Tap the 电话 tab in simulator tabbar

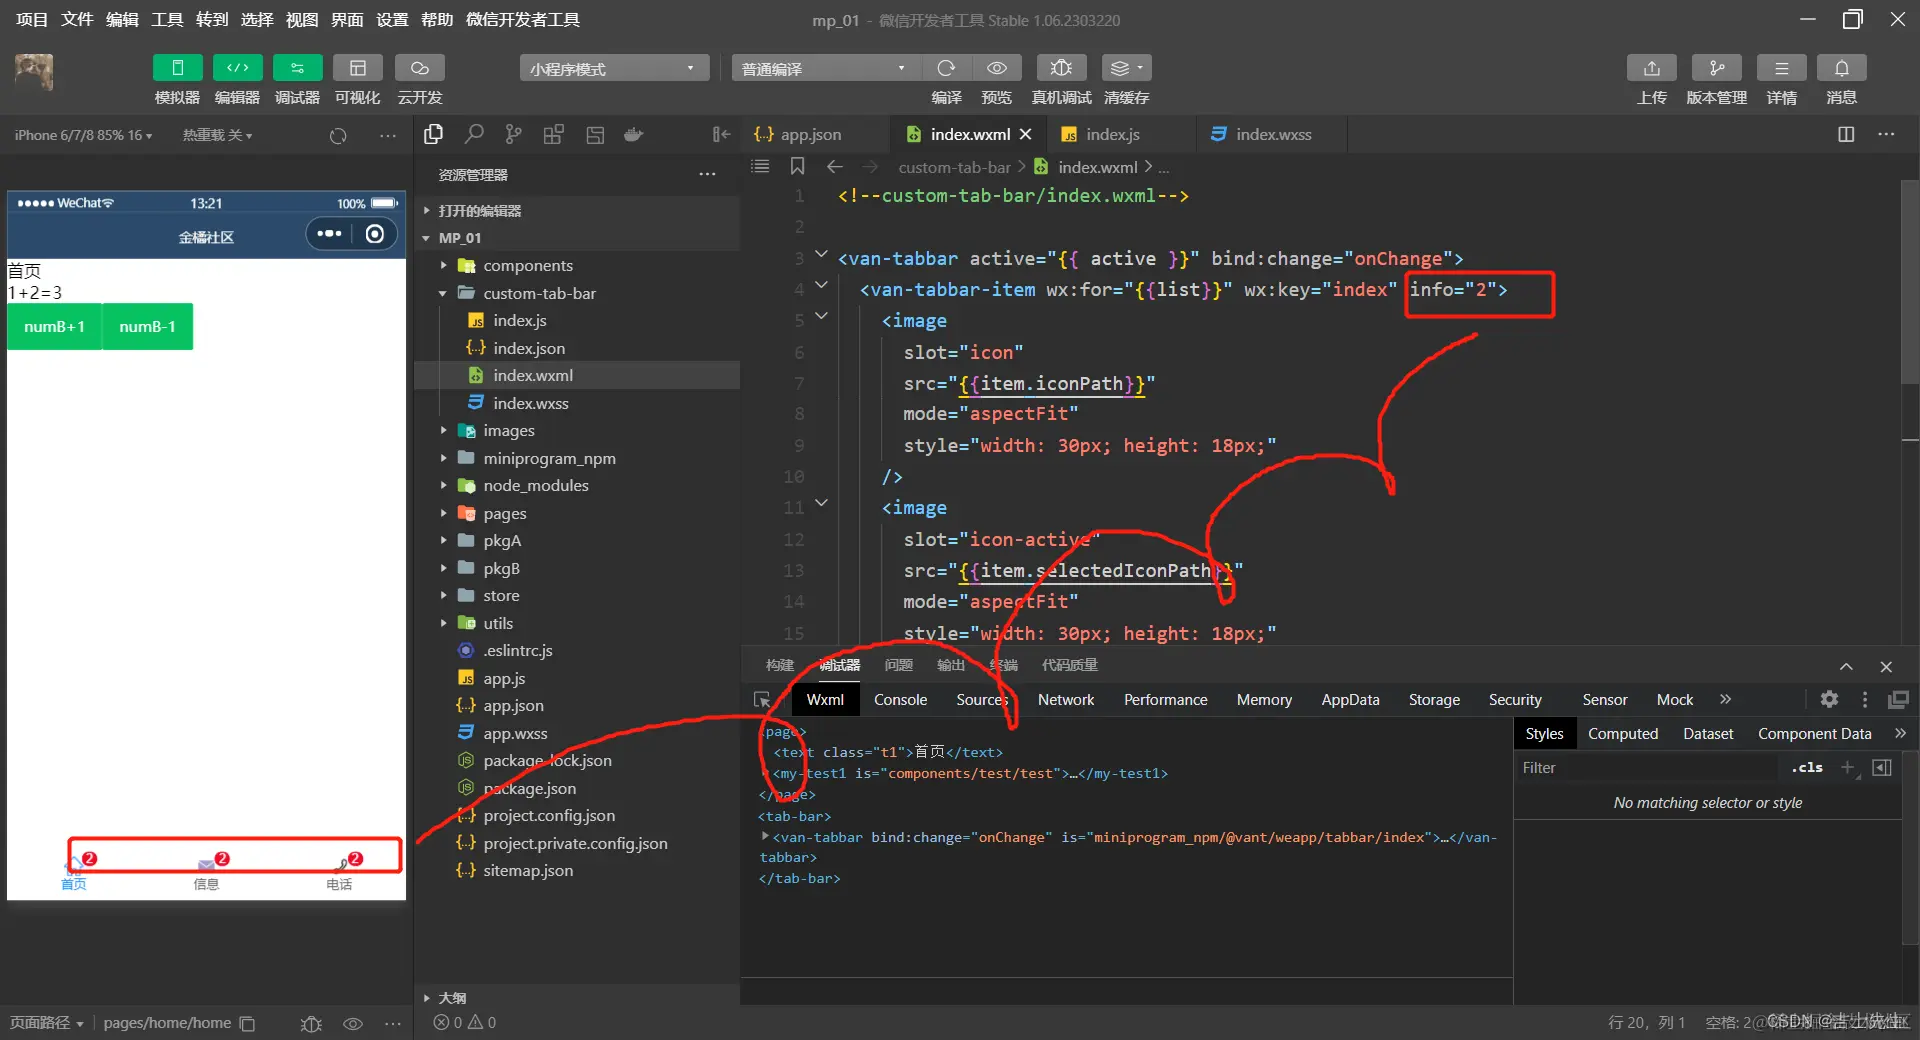pyautogui.click(x=339, y=872)
